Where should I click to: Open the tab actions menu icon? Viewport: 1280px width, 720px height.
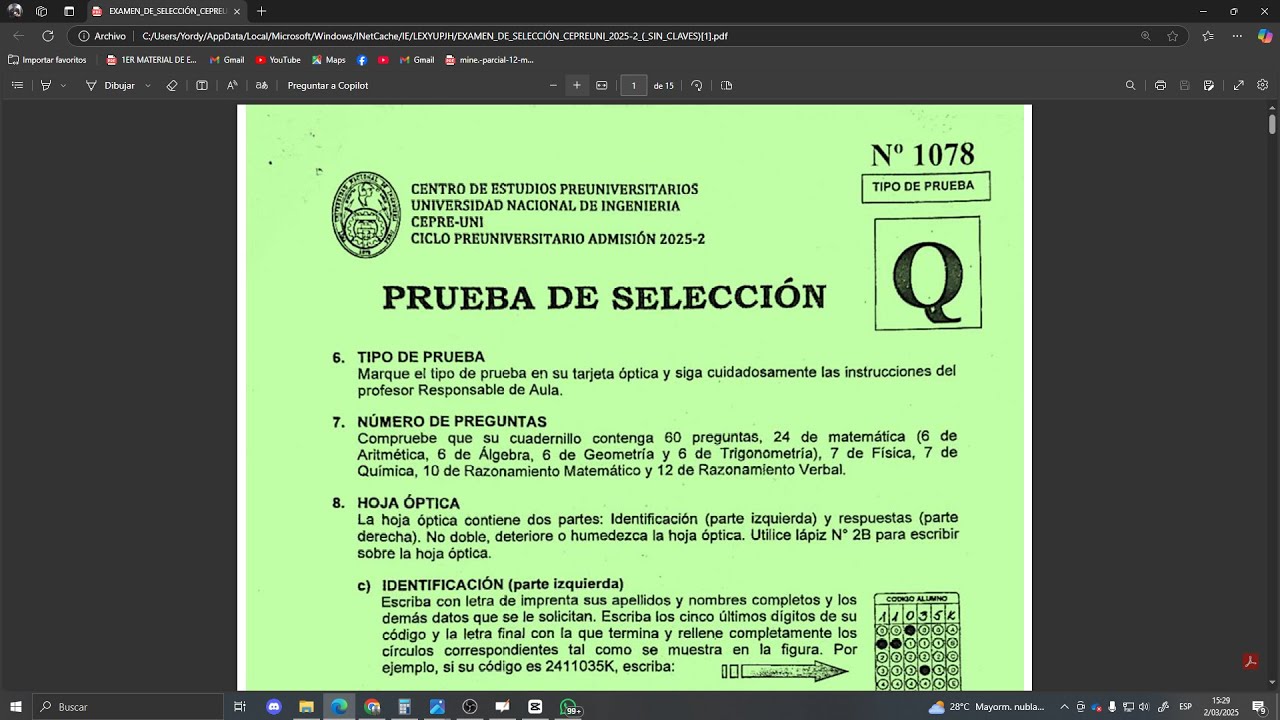click(x=69, y=11)
